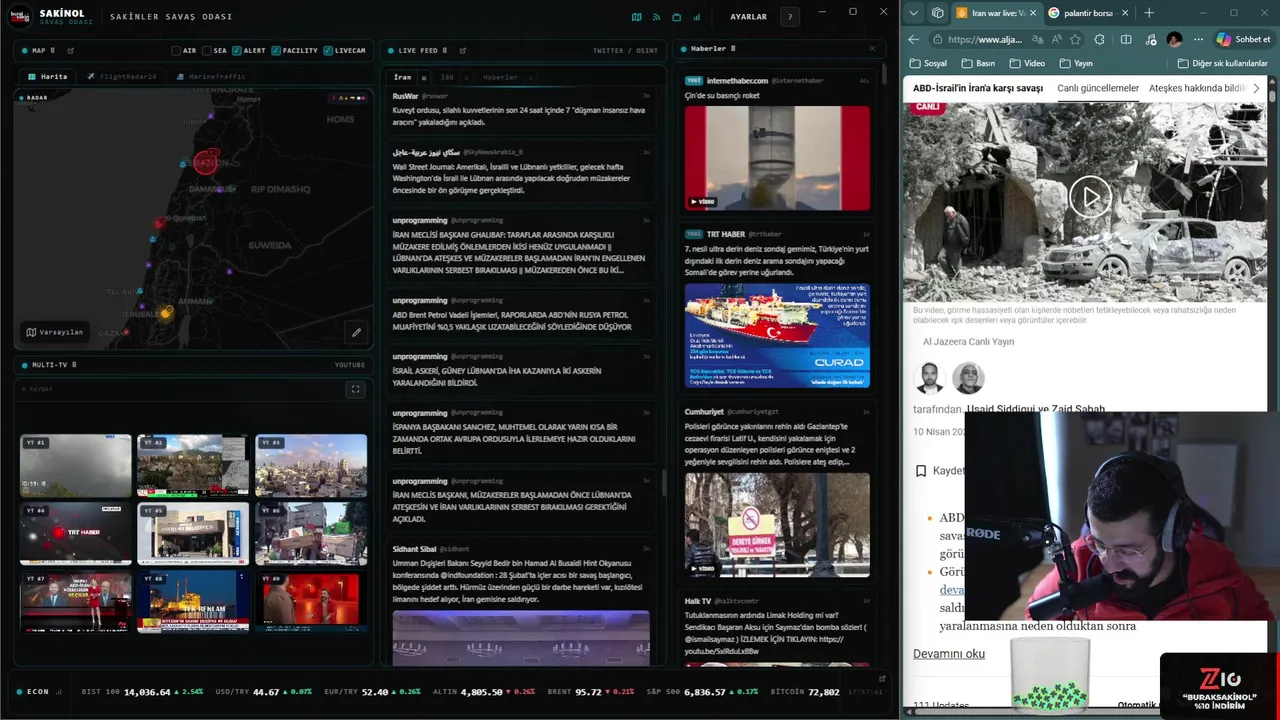Click the pencil edit icon on map
This screenshot has height=720, width=1280.
point(356,332)
